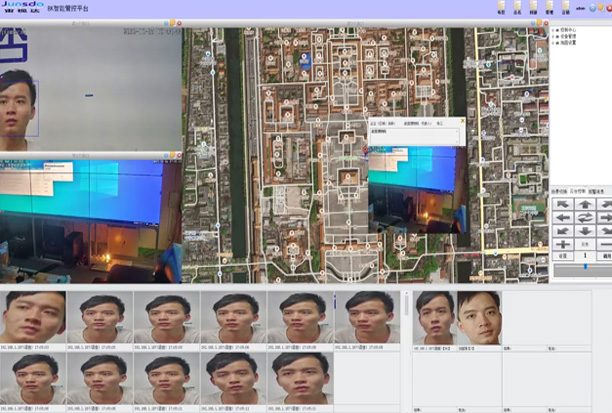612x413 pixels.
Task: Click the PTZ pan down arrow
Action: (584, 230)
